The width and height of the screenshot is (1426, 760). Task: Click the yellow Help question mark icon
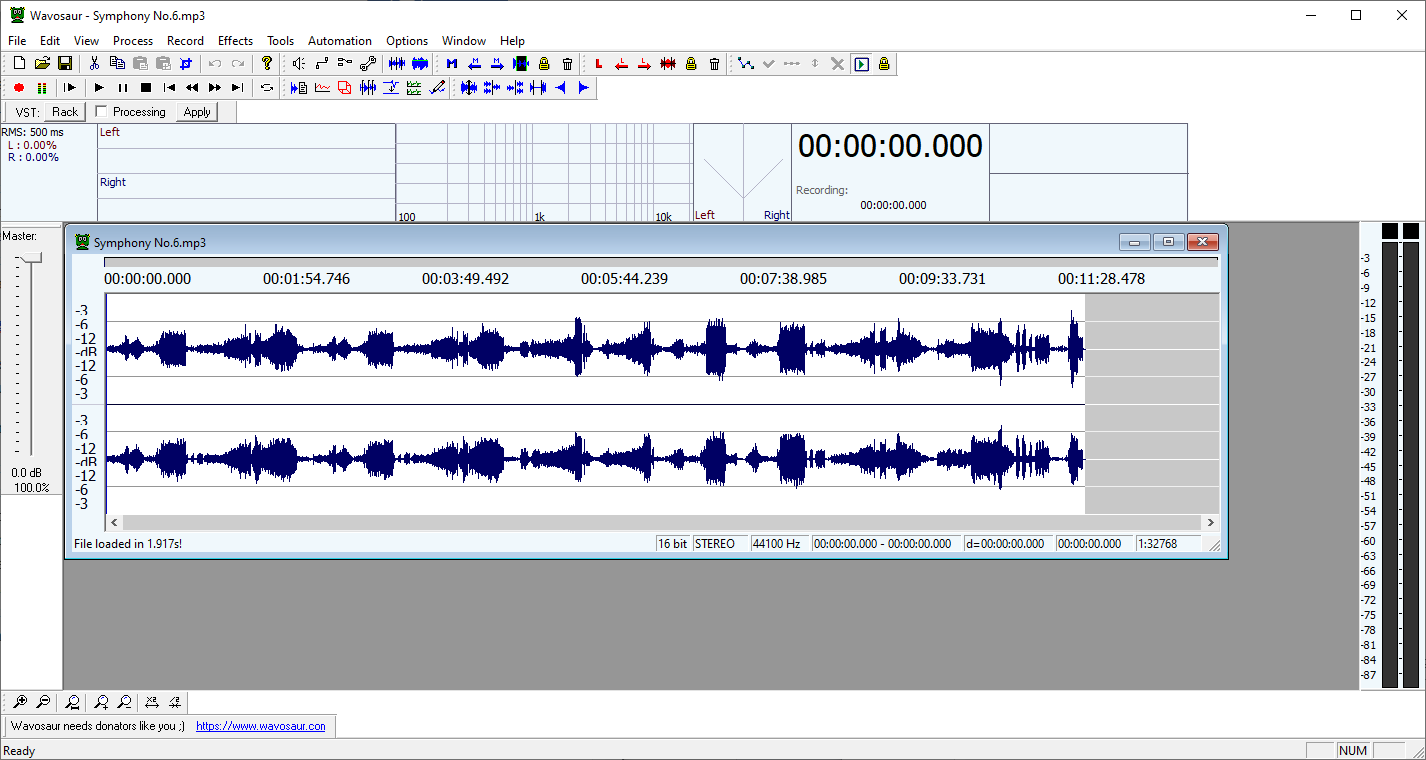[x=267, y=64]
